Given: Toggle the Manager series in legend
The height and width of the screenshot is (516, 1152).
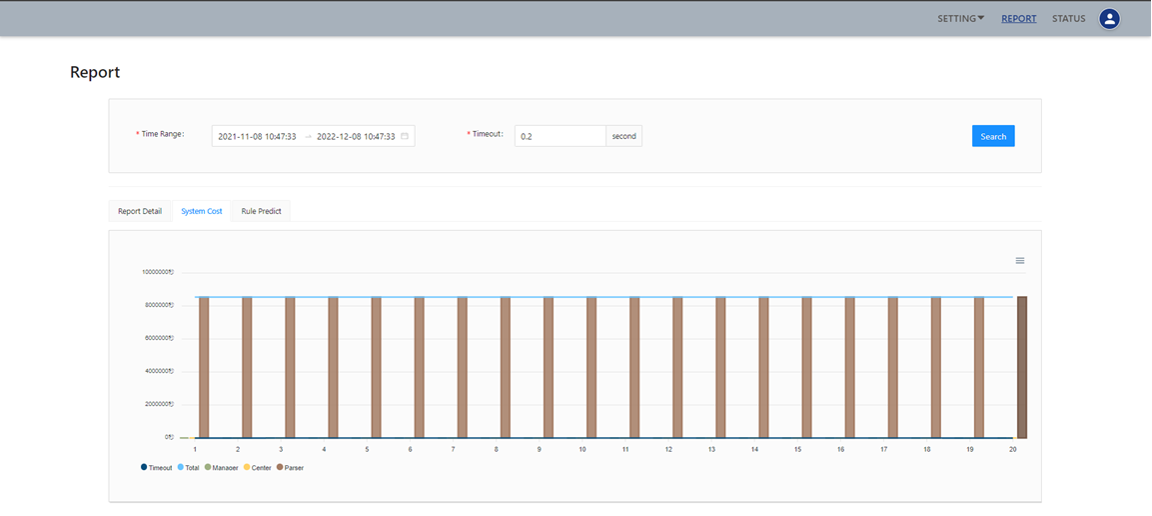Looking at the screenshot, I should click(221, 467).
